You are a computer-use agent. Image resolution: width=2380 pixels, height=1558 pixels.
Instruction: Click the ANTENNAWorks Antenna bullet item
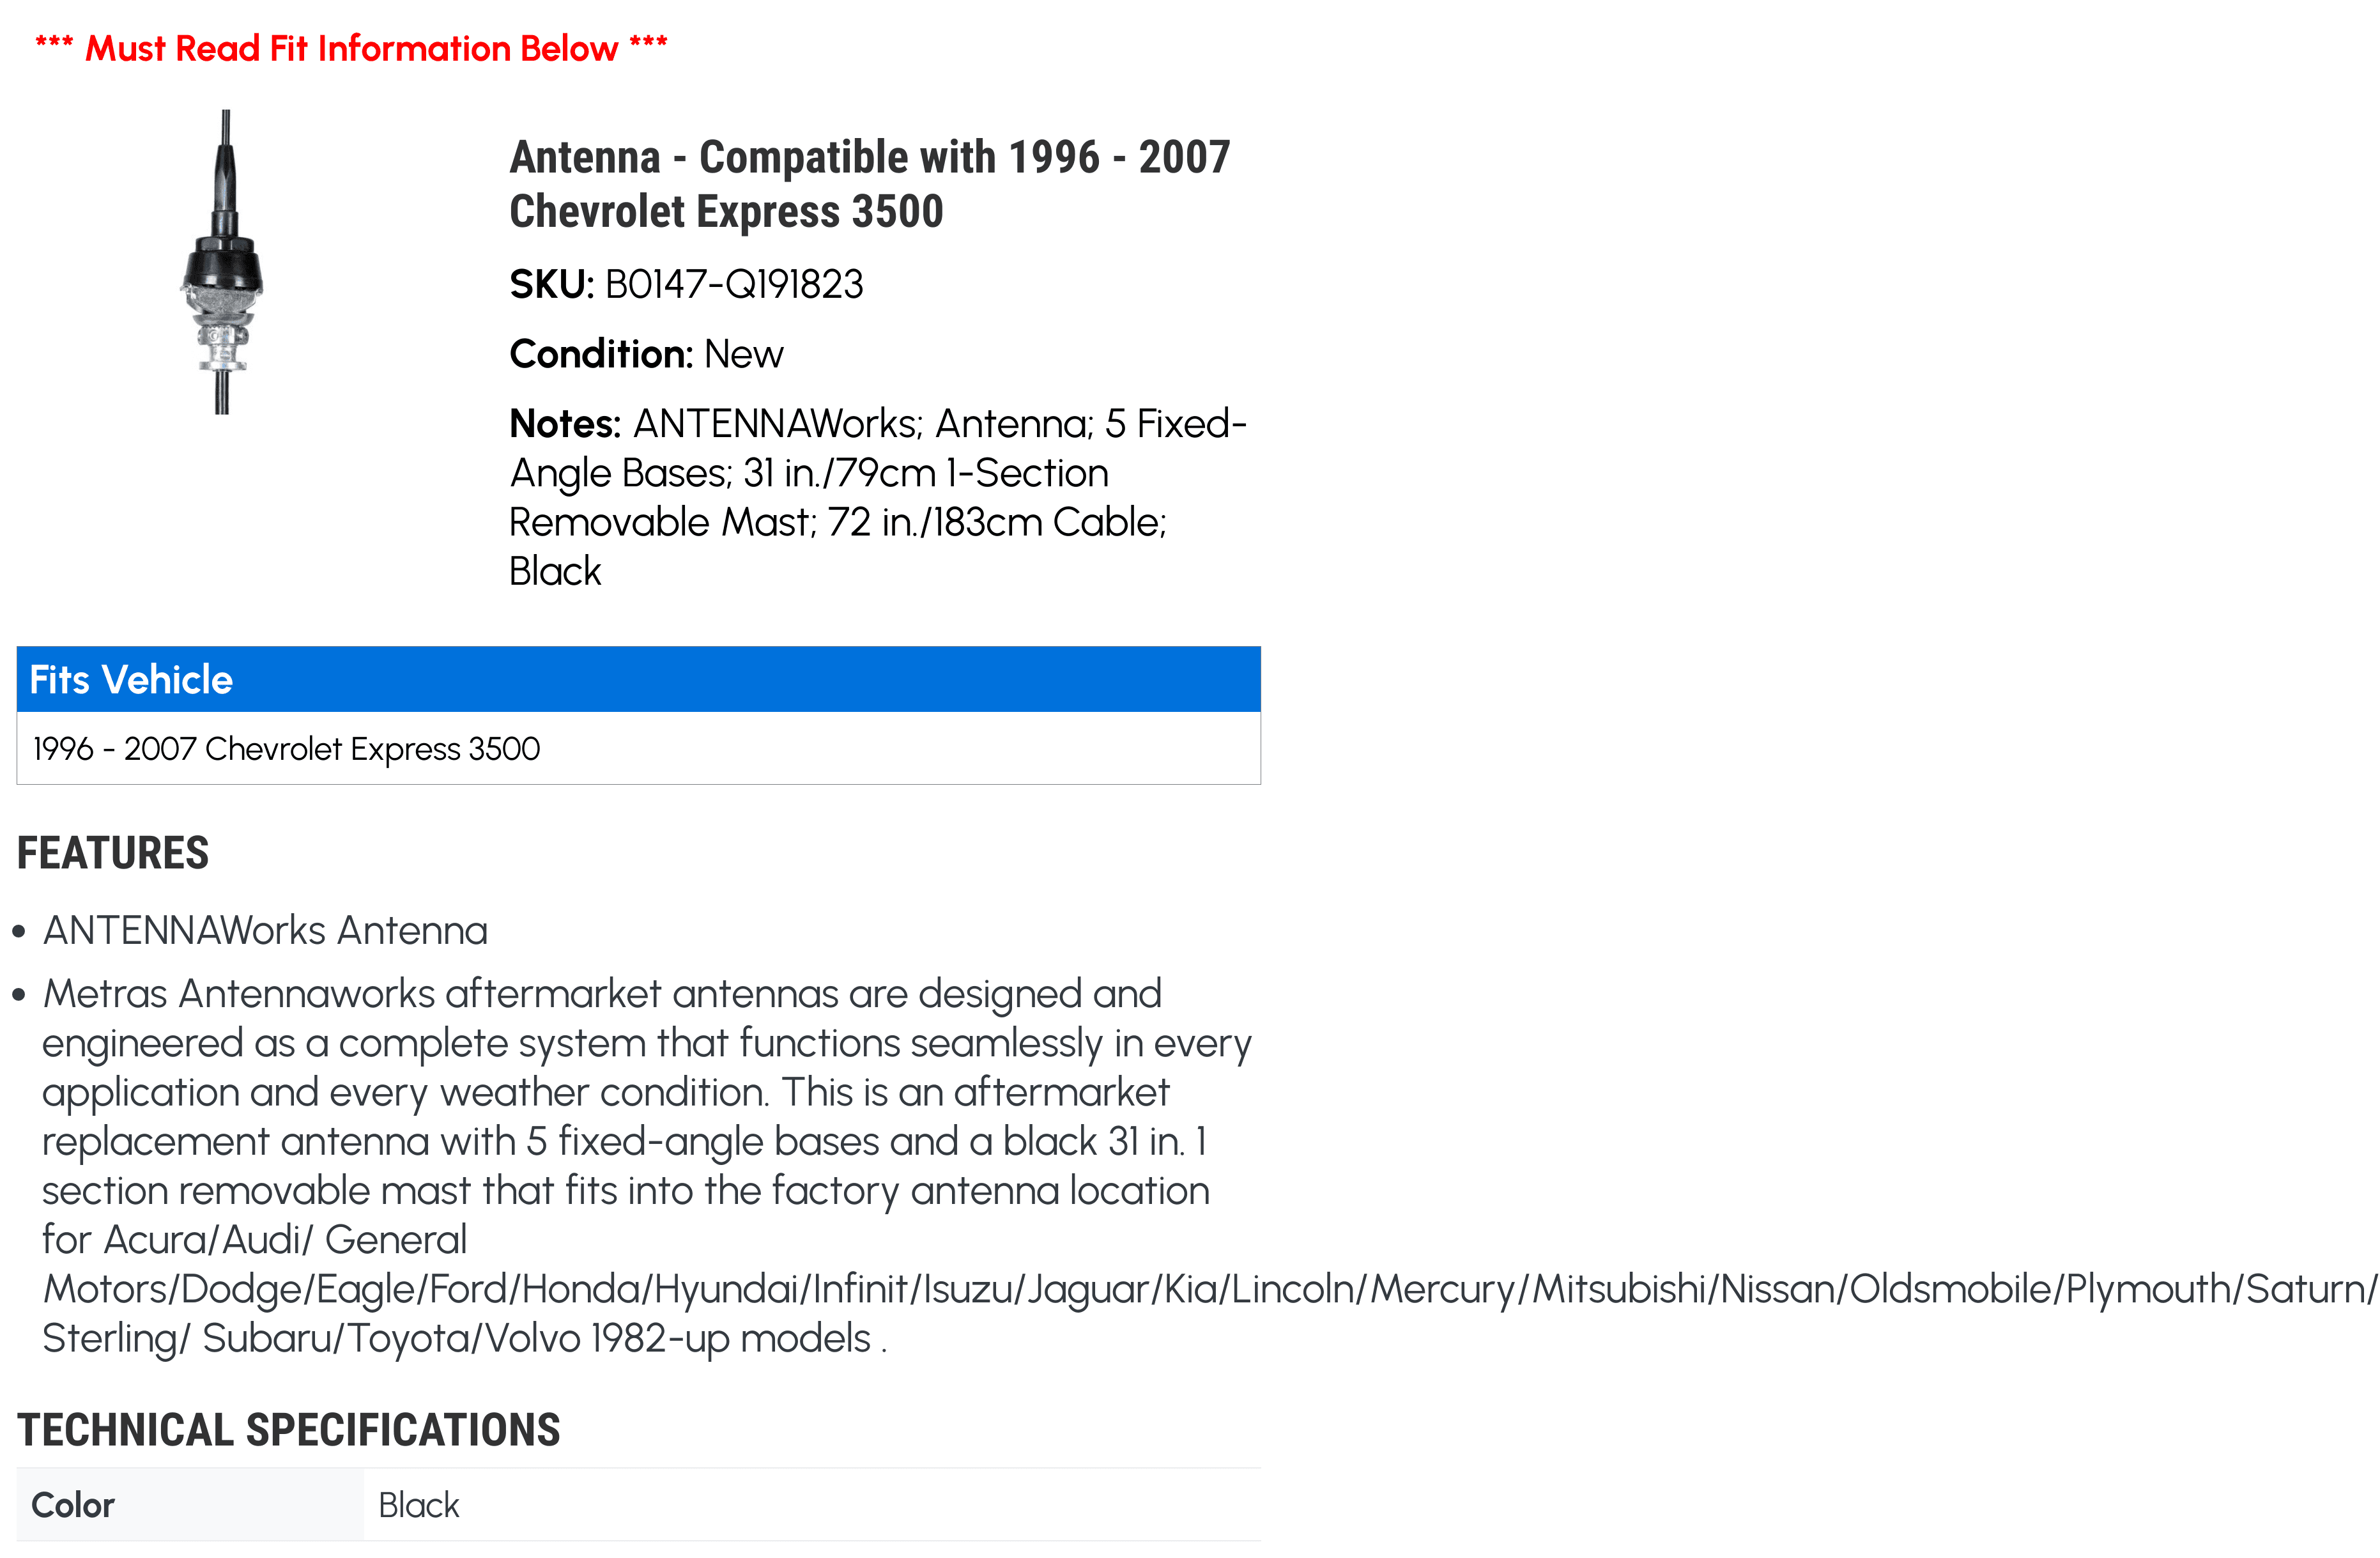(x=265, y=931)
